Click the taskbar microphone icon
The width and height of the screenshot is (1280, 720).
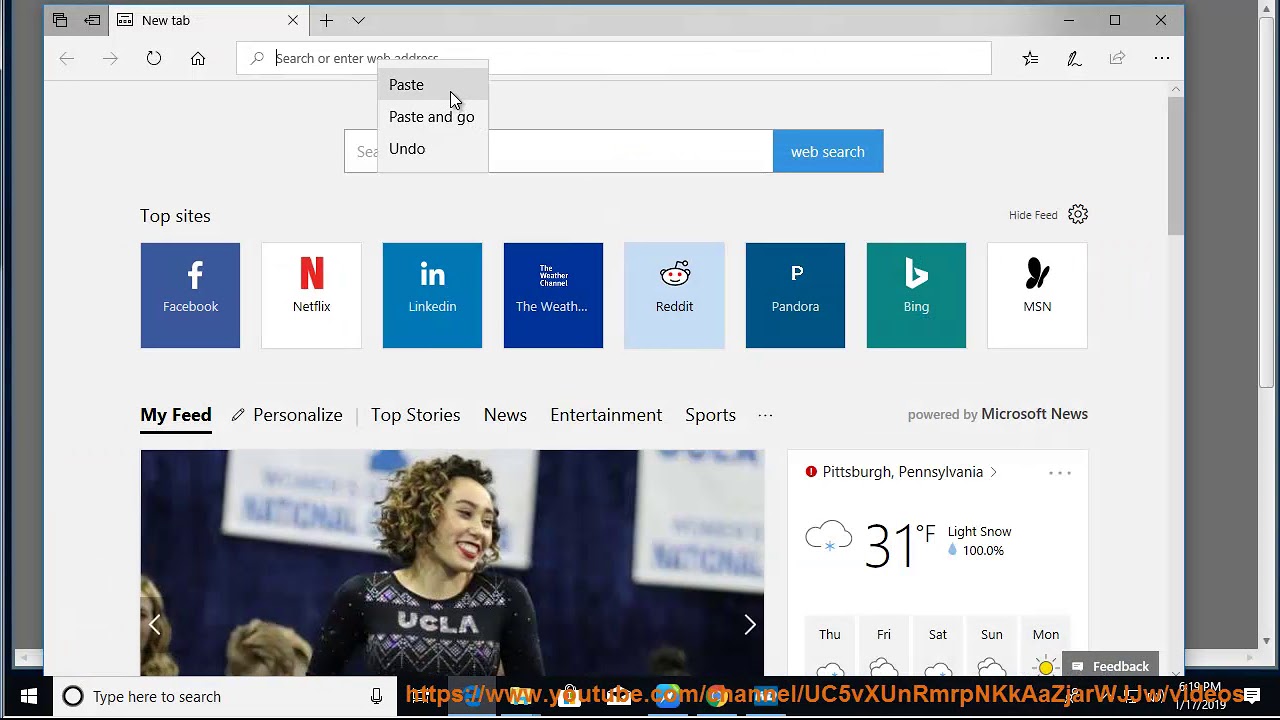click(x=376, y=696)
